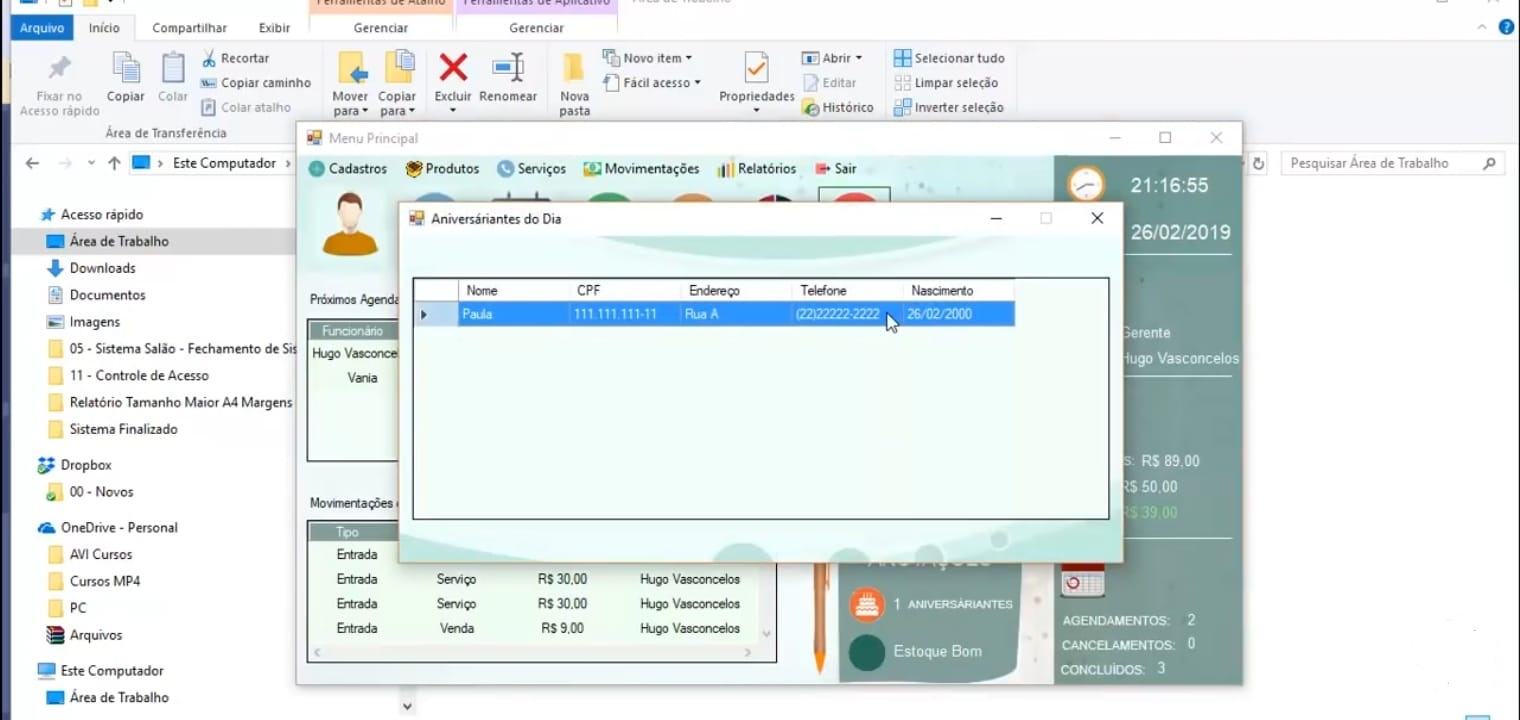Click the Renomear icon
Screen dimensions: 1520x720
pos(508,67)
